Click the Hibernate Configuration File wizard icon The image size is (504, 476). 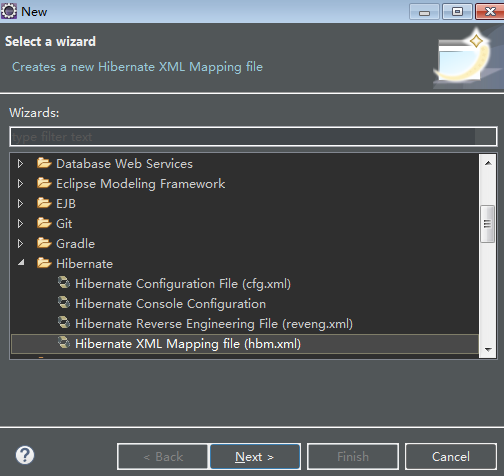click(x=64, y=283)
